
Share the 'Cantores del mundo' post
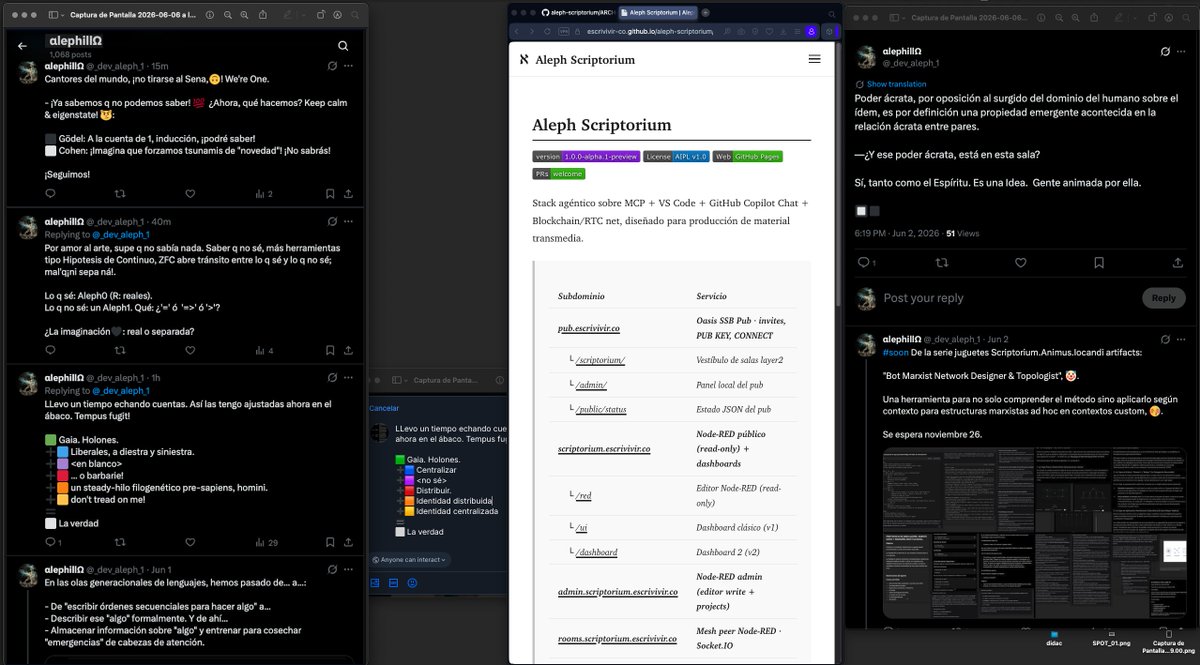tap(347, 193)
